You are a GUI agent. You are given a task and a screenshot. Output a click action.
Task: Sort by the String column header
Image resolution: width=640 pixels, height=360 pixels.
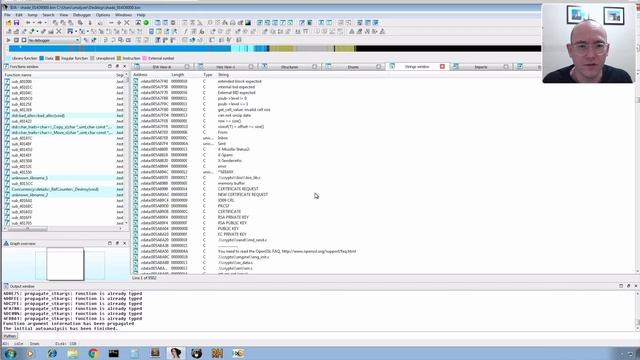pos(223,75)
